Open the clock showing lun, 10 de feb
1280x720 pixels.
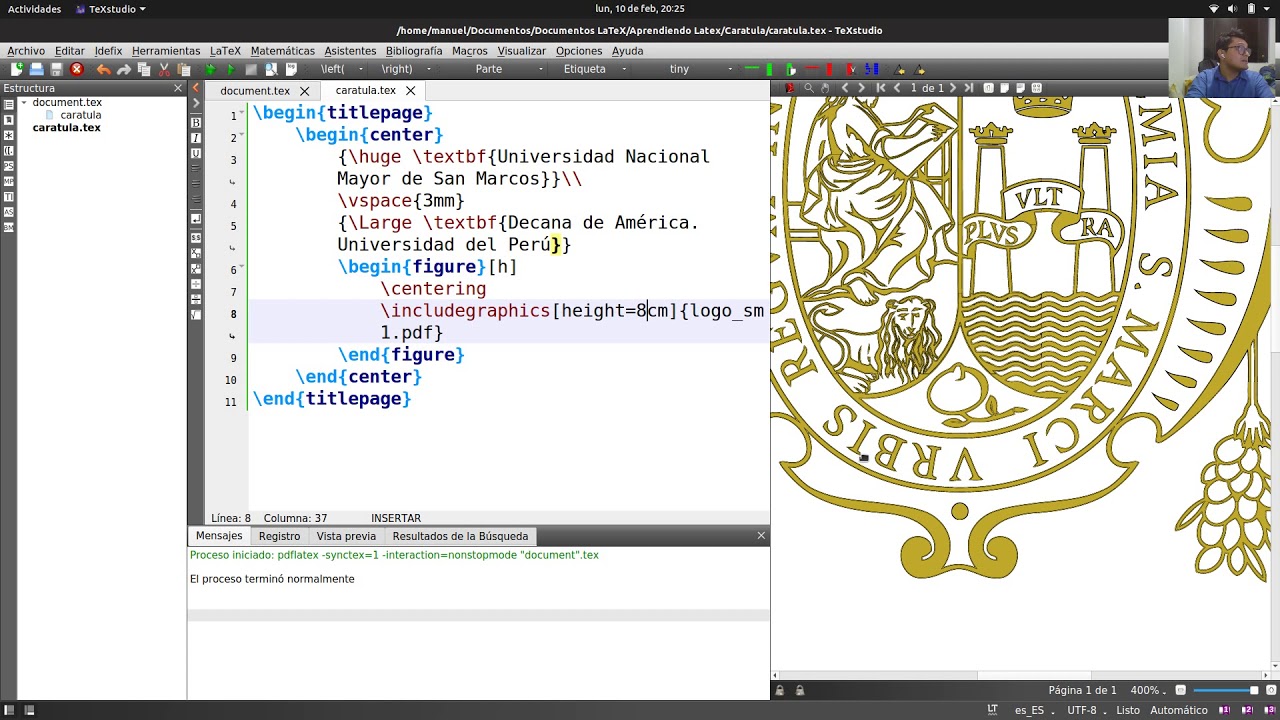(x=640, y=9)
